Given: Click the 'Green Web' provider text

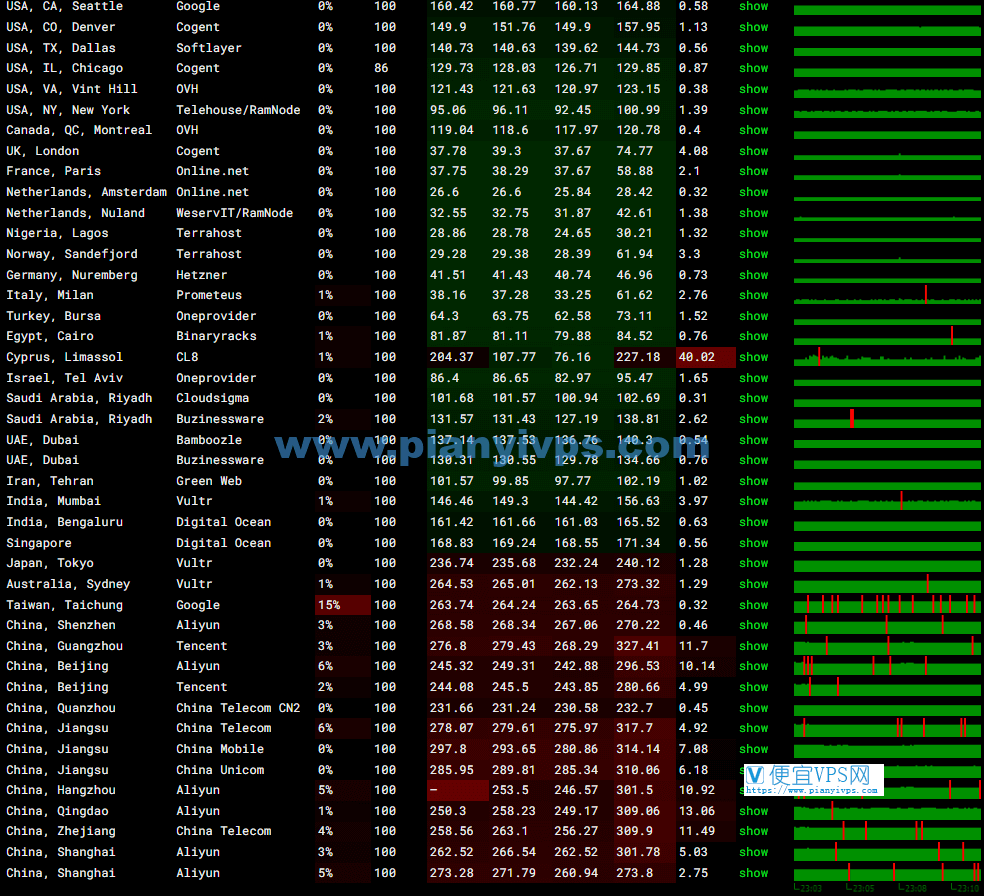Looking at the screenshot, I should [x=209, y=481].
